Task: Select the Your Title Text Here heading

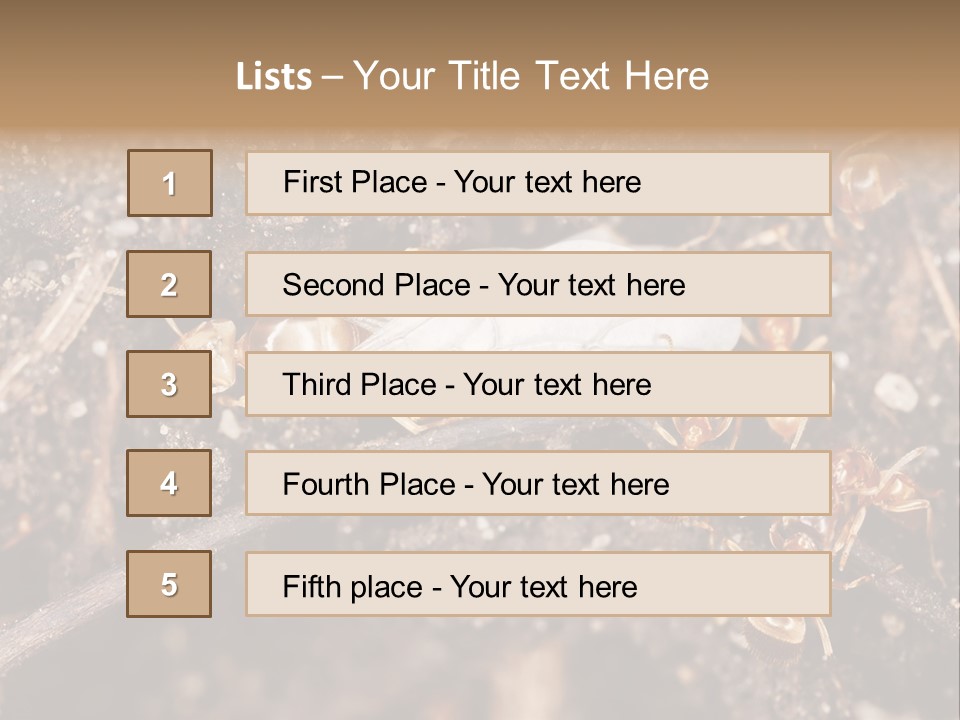Action: [x=531, y=76]
